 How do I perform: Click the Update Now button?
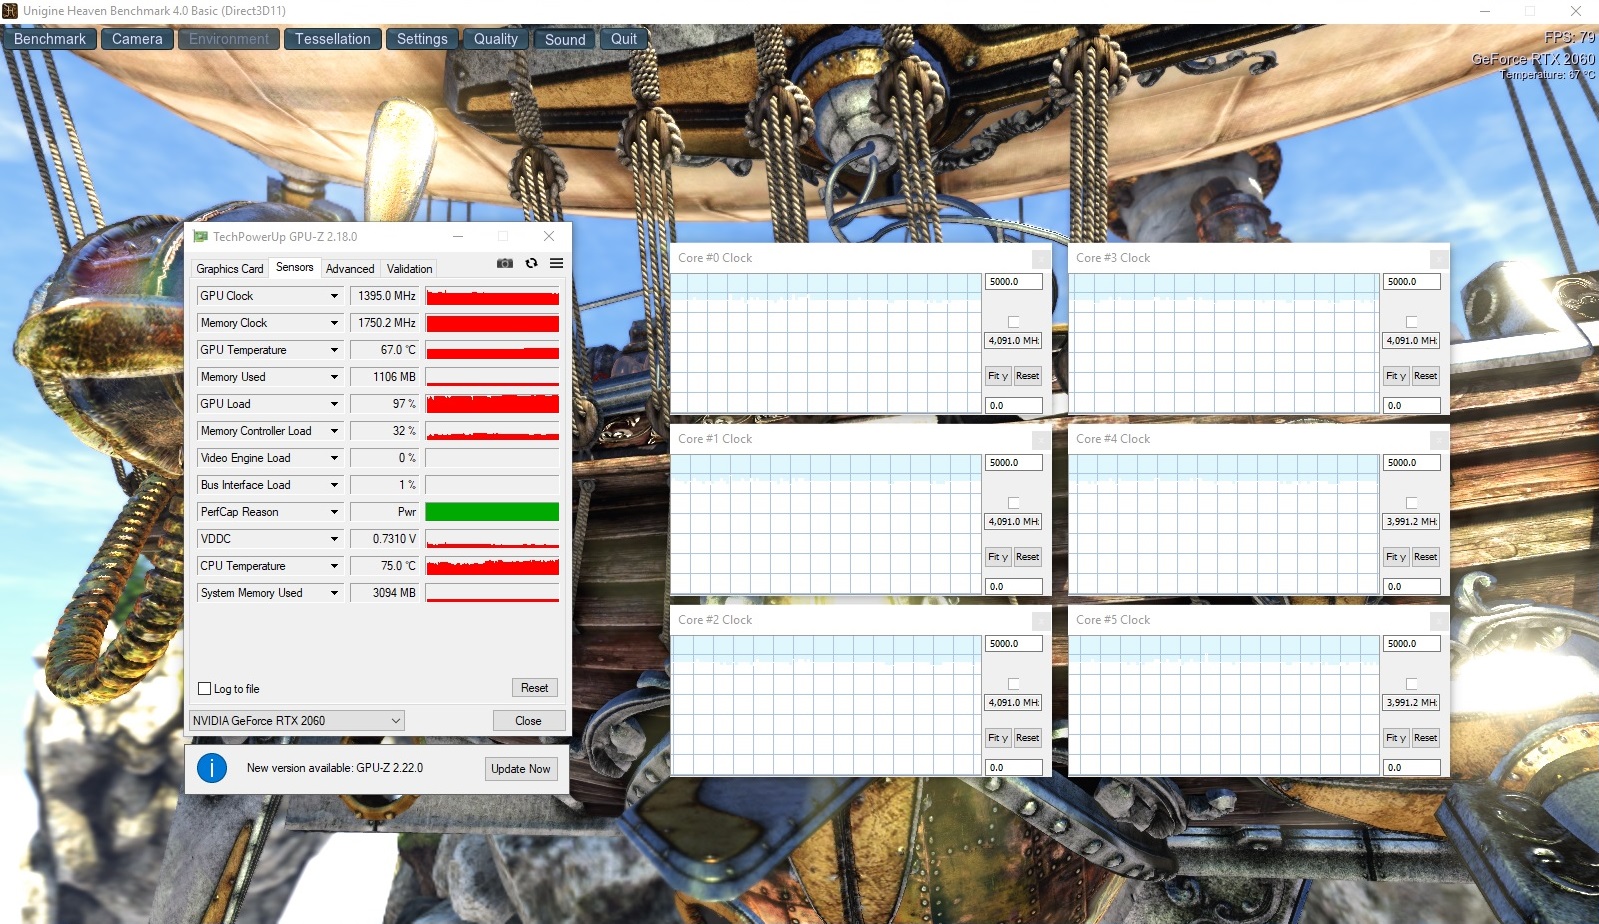(x=521, y=769)
